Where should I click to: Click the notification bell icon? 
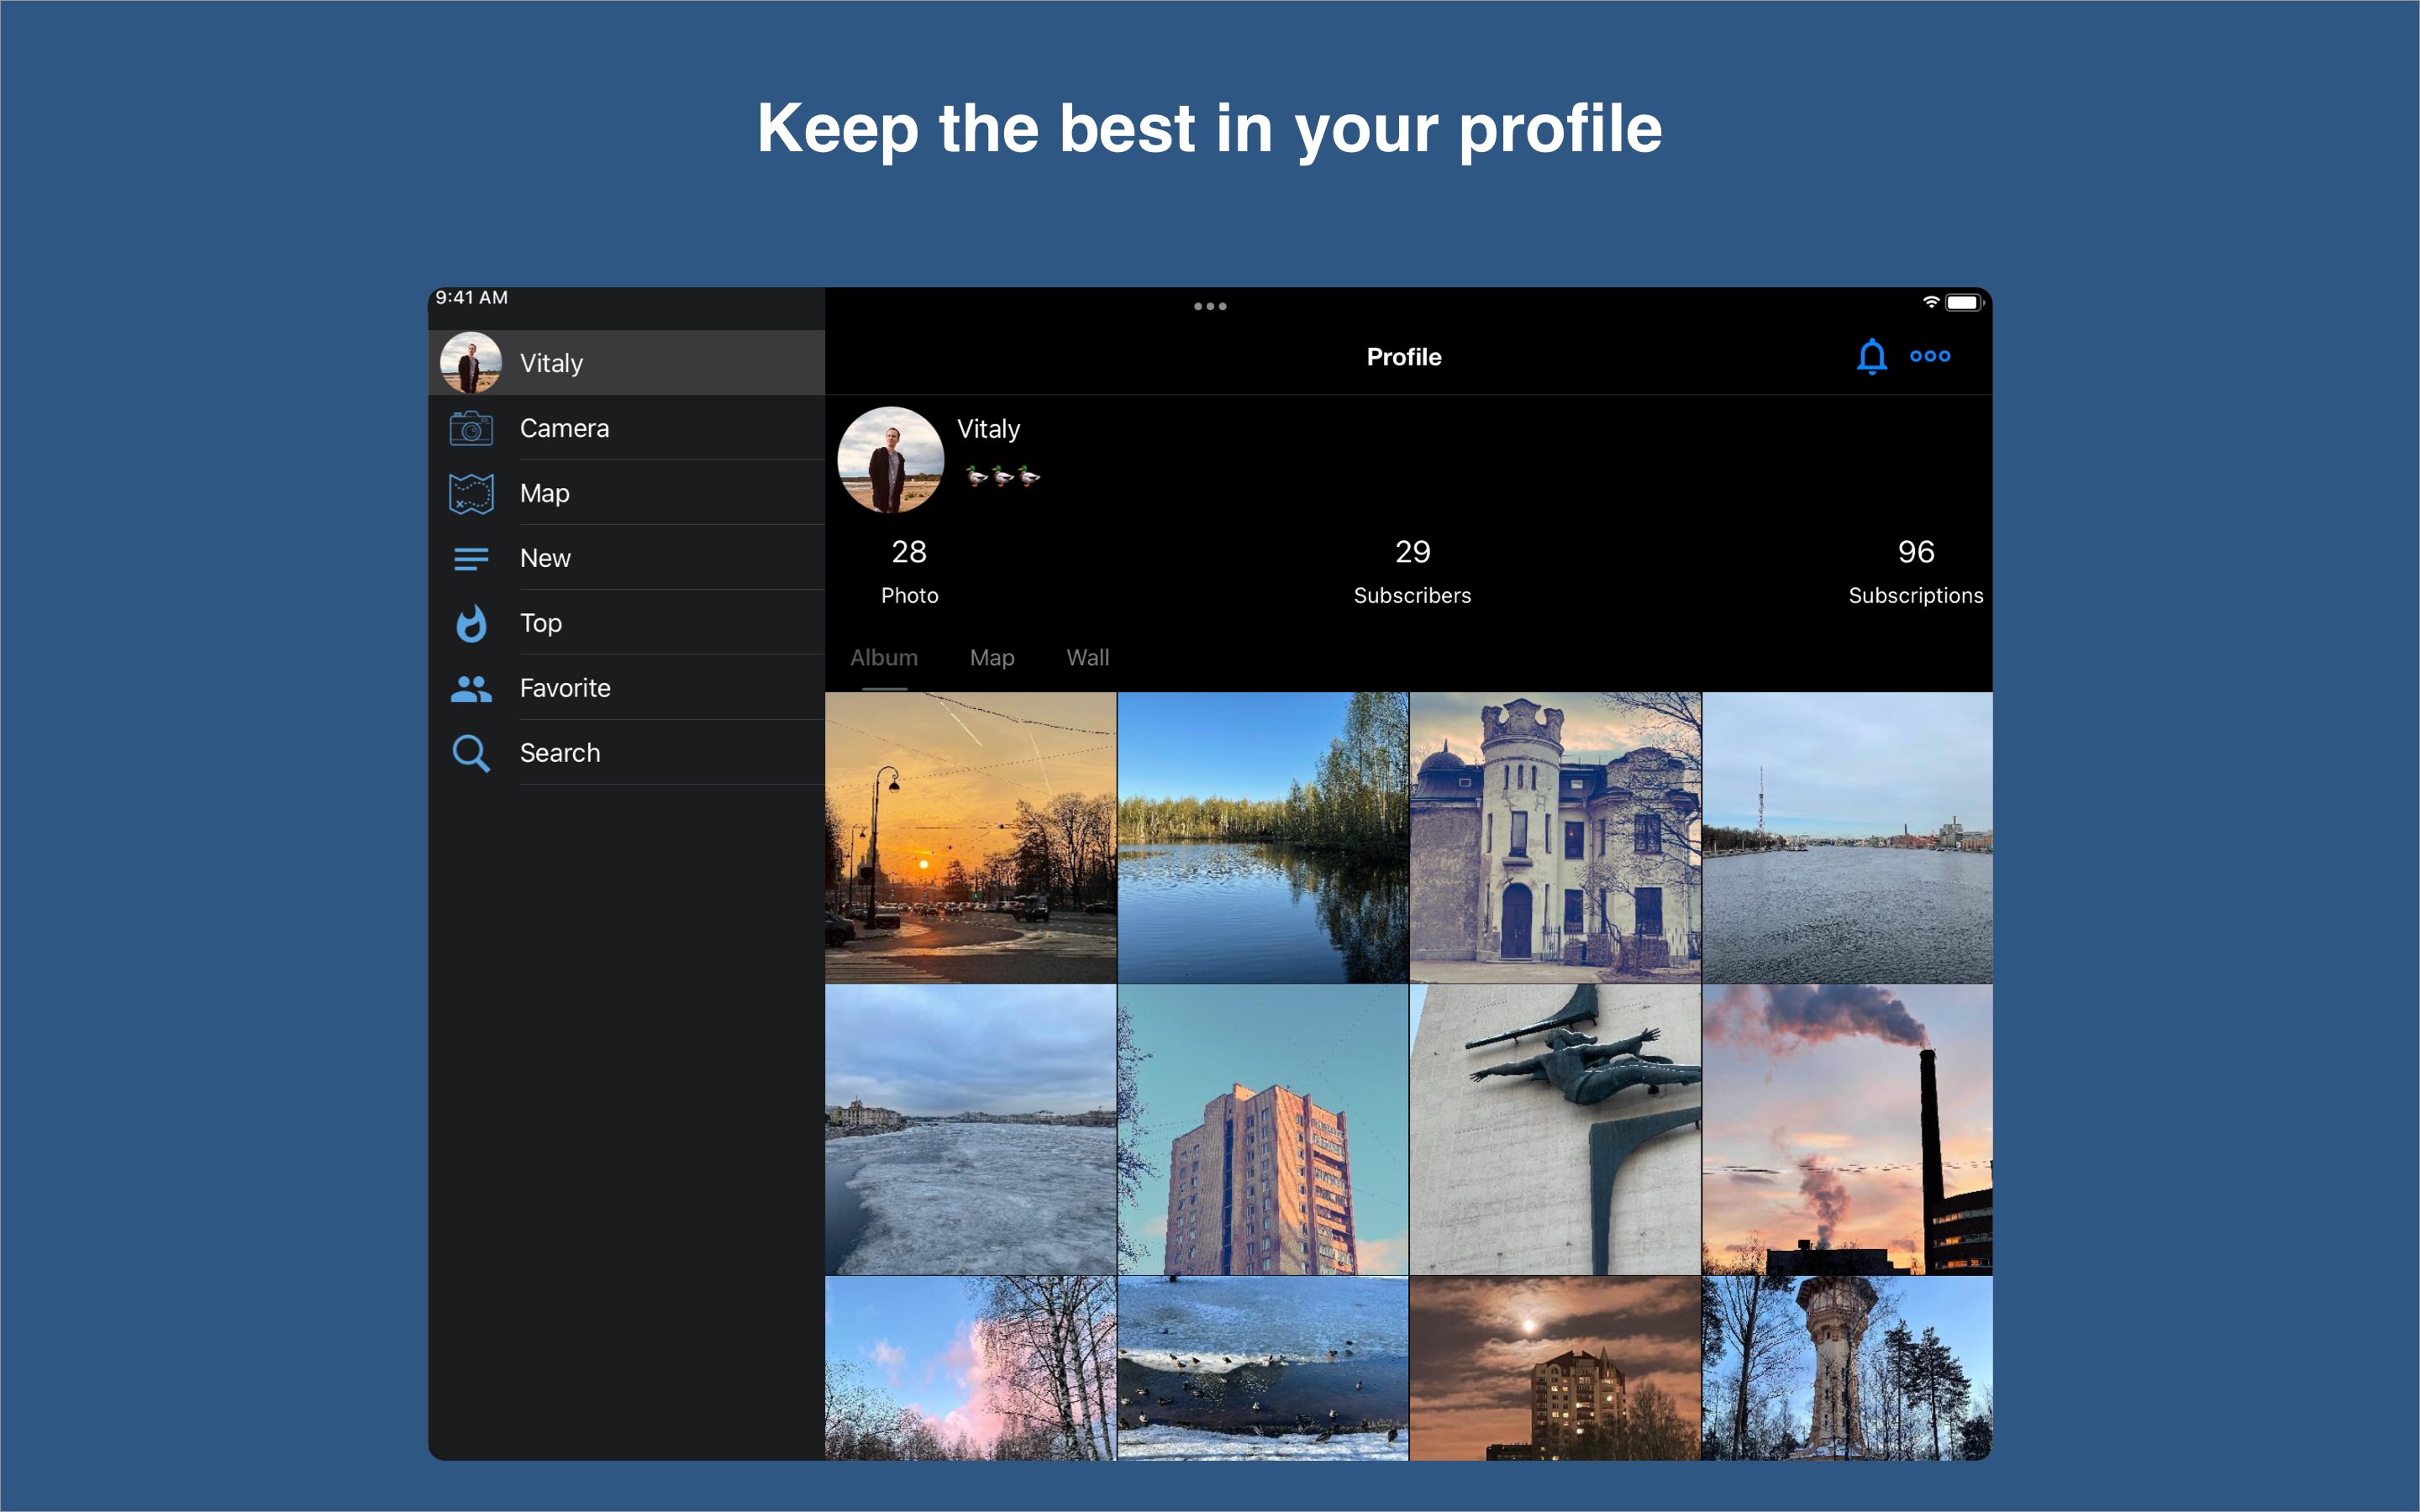coord(1871,357)
